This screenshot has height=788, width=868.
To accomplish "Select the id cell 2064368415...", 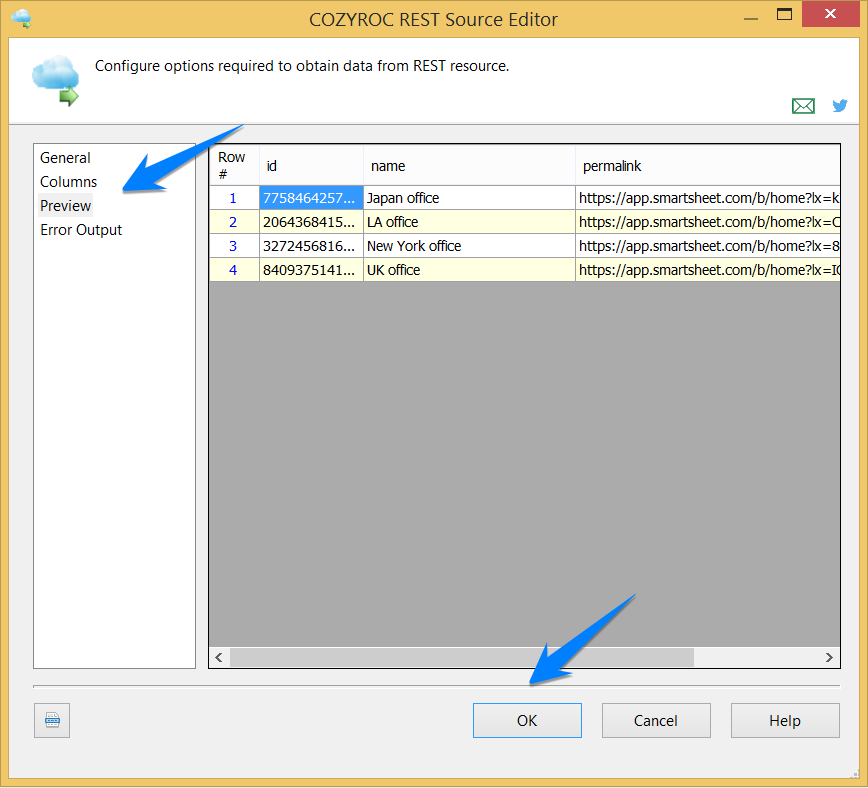I will [311, 222].
